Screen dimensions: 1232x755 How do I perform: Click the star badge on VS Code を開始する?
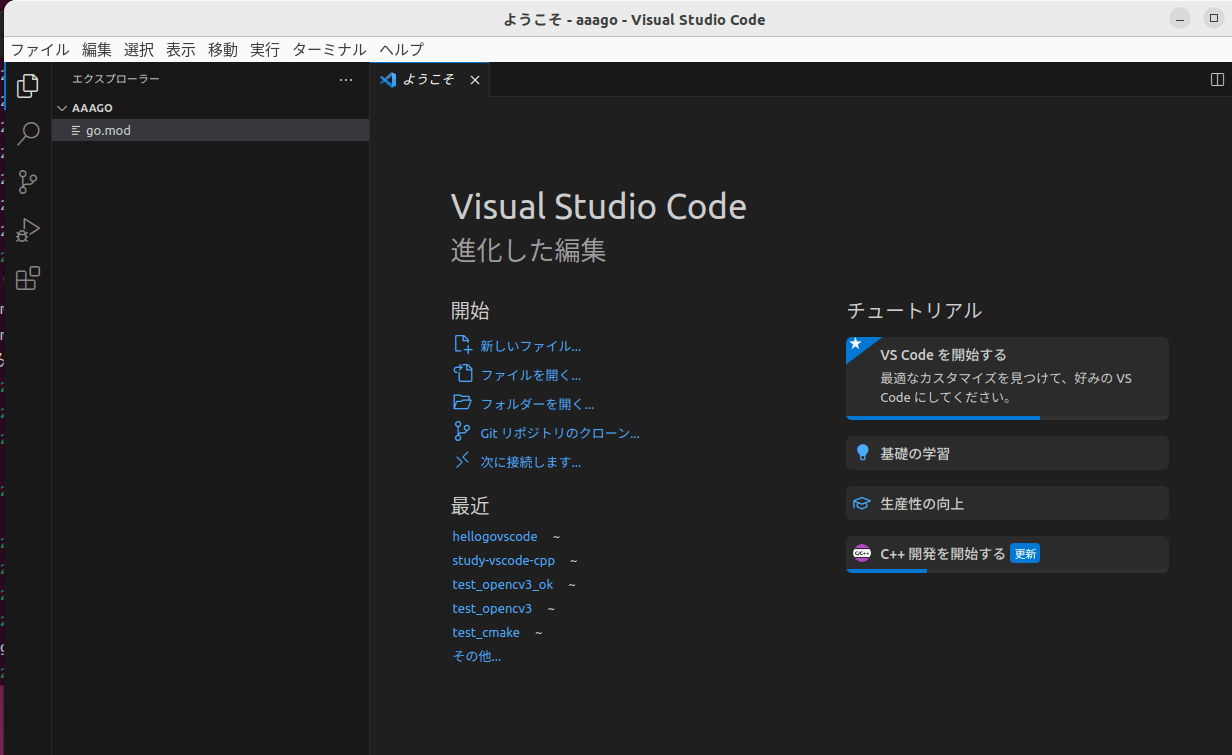tap(856, 345)
